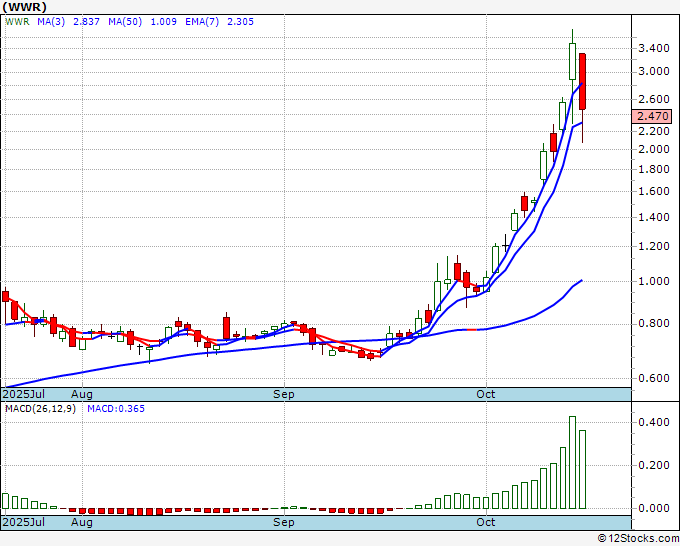The height and width of the screenshot is (546, 680).
Task: Click the 0.400 MACD axis label
Action: point(654,422)
